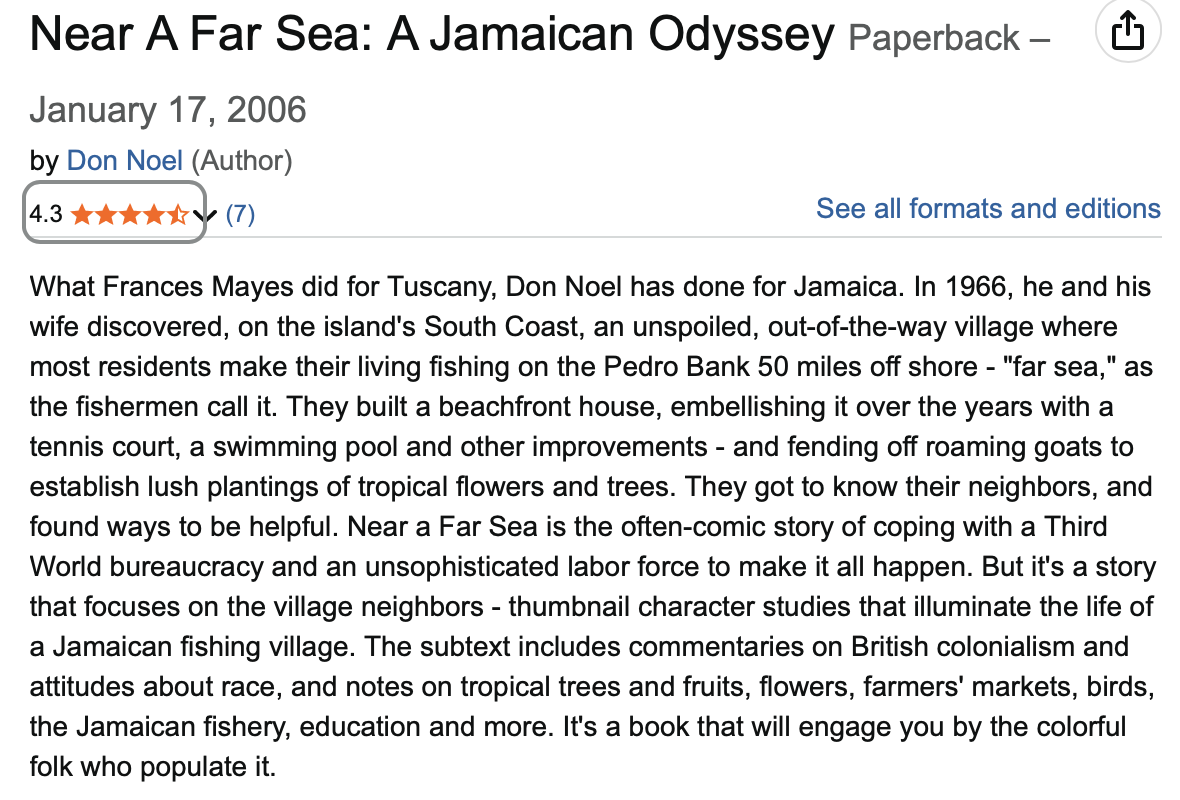Click the words Pedro Bank in the description

[x=658, y=366]
